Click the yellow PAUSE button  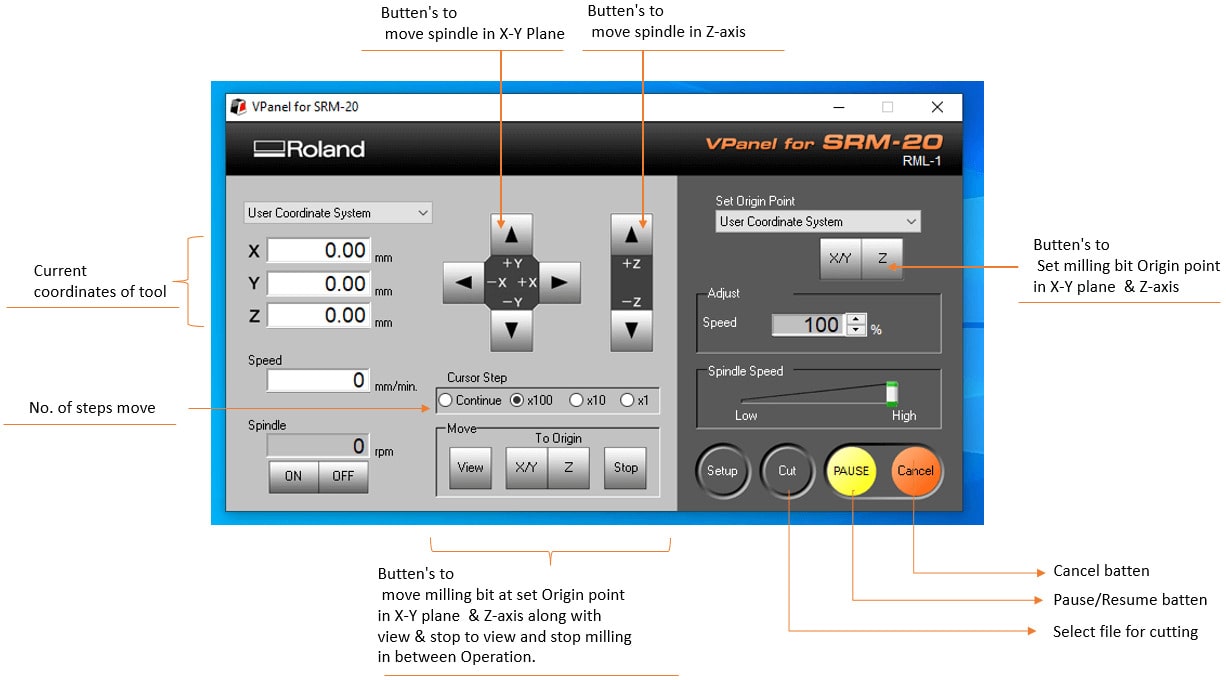851,471
